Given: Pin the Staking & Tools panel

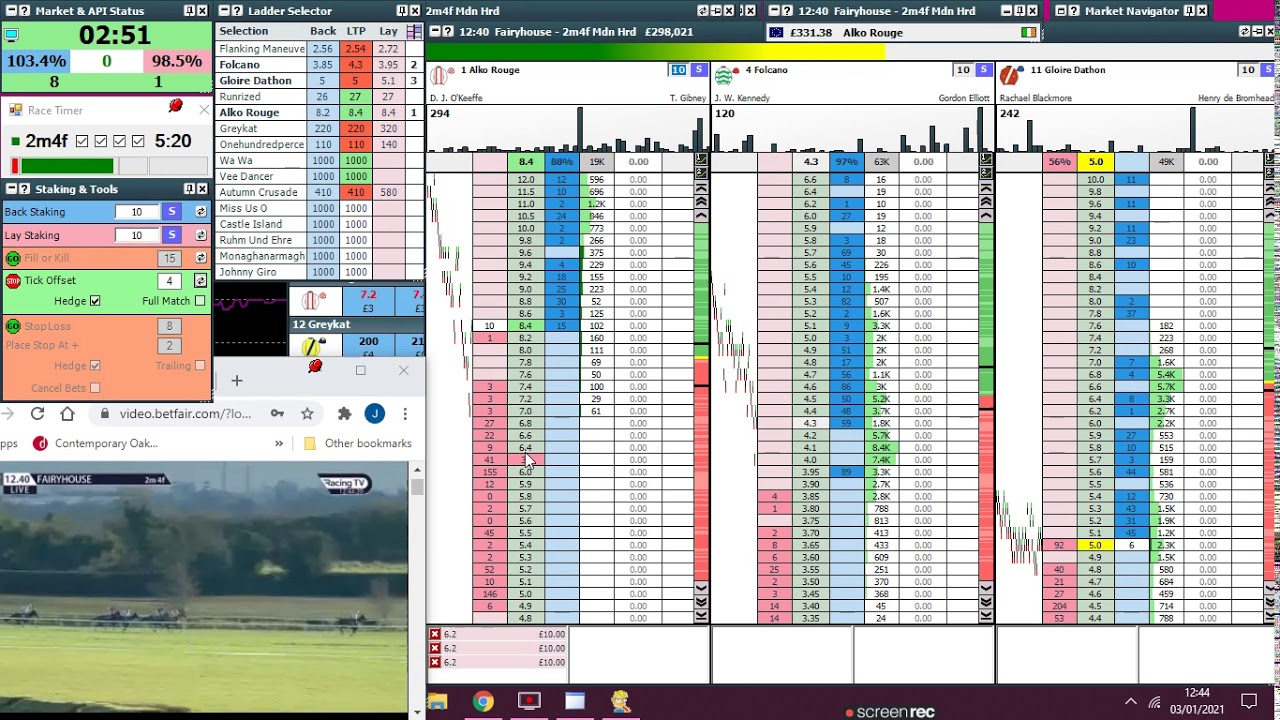Looking at the screenshot, I should (190, 189).
